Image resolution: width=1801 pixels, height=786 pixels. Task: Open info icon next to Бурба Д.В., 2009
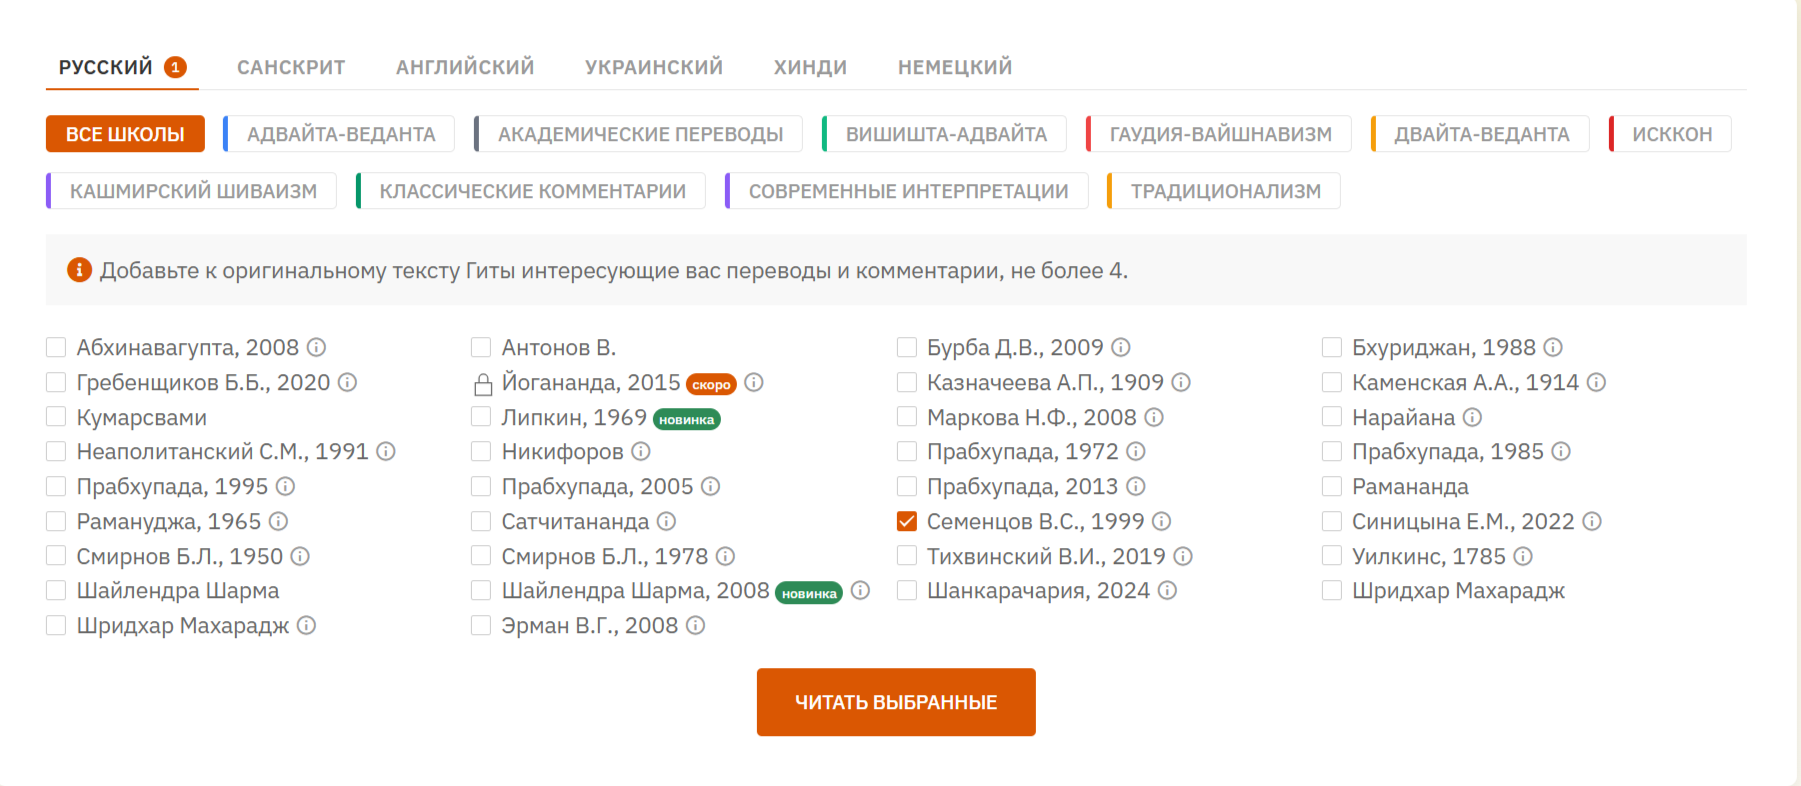tap(1121, 347)
